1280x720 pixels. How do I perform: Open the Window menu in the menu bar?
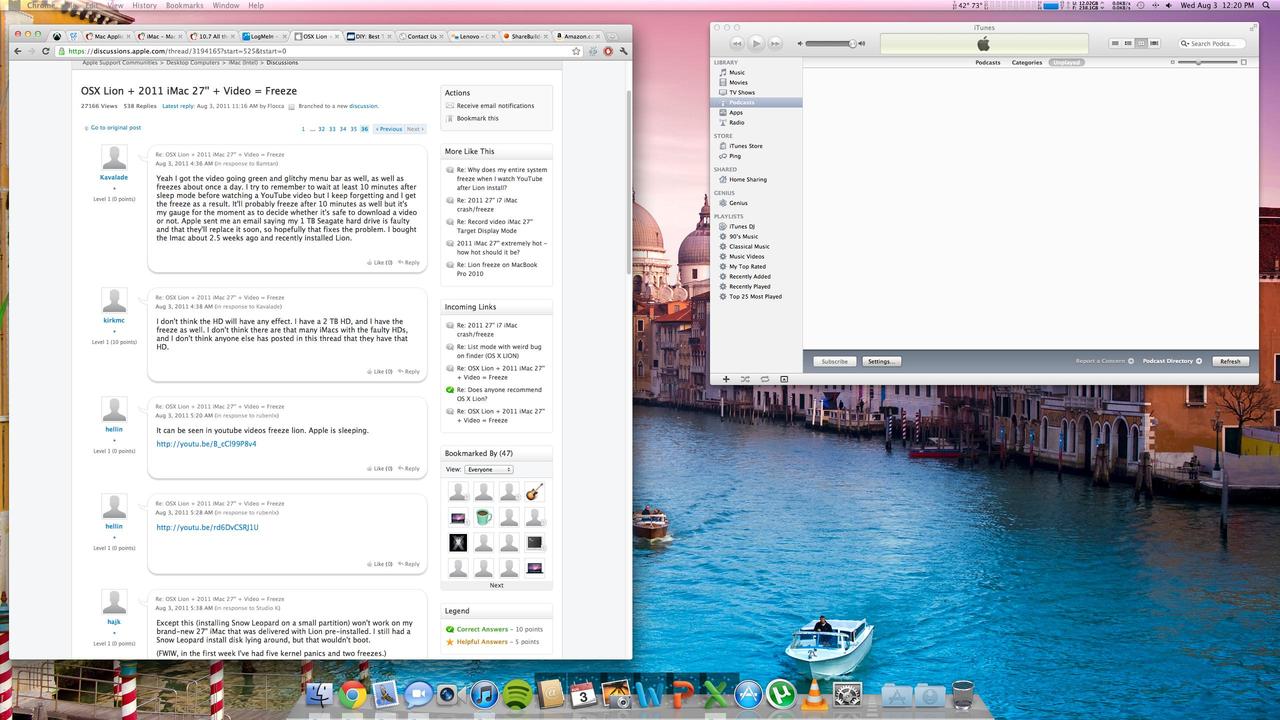coord(226,5)
